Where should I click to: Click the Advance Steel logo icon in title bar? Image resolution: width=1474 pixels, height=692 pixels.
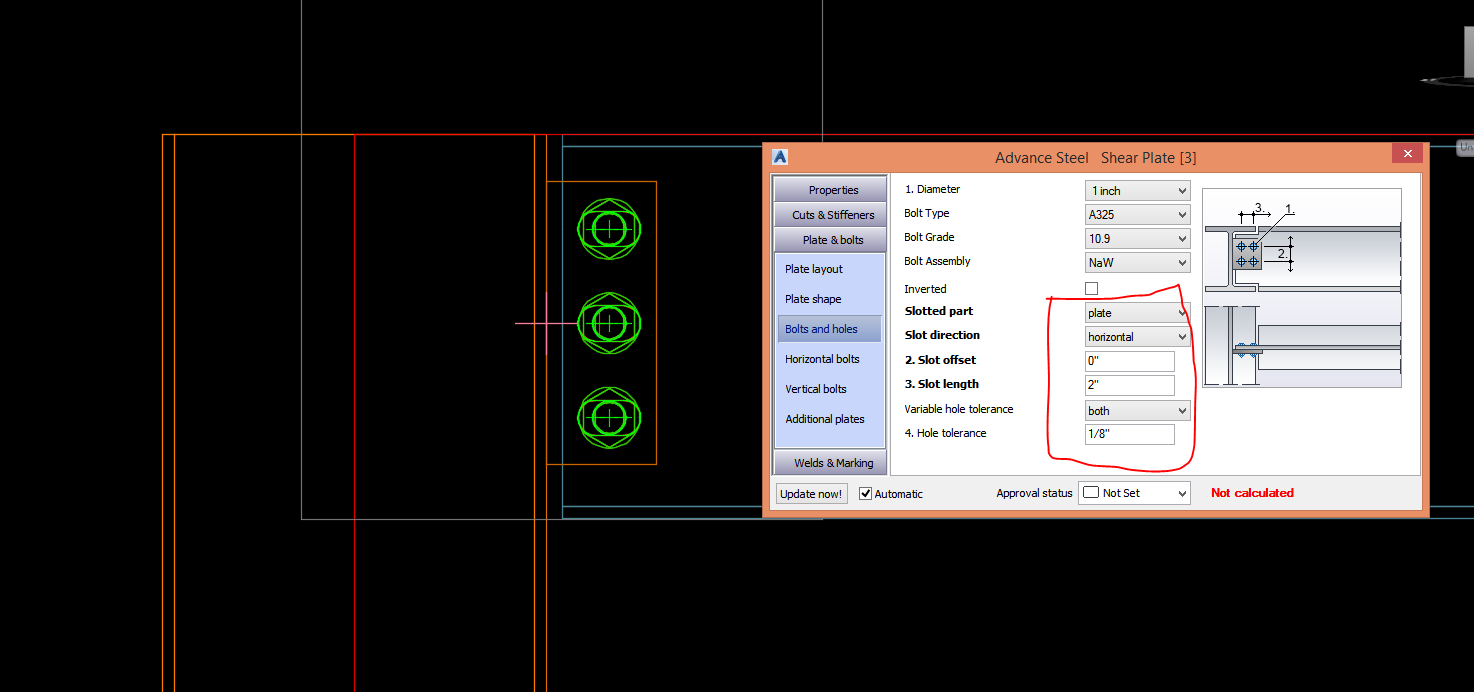779,156
